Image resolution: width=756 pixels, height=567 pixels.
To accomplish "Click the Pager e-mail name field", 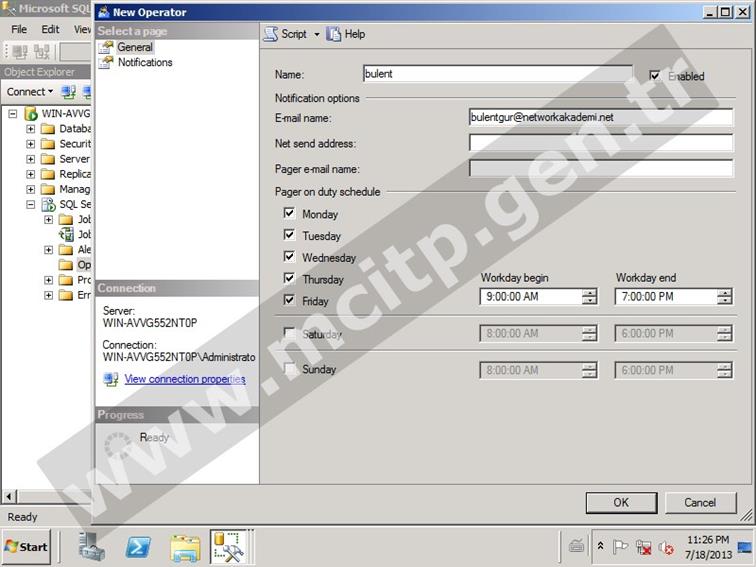I will pos(601,168).
